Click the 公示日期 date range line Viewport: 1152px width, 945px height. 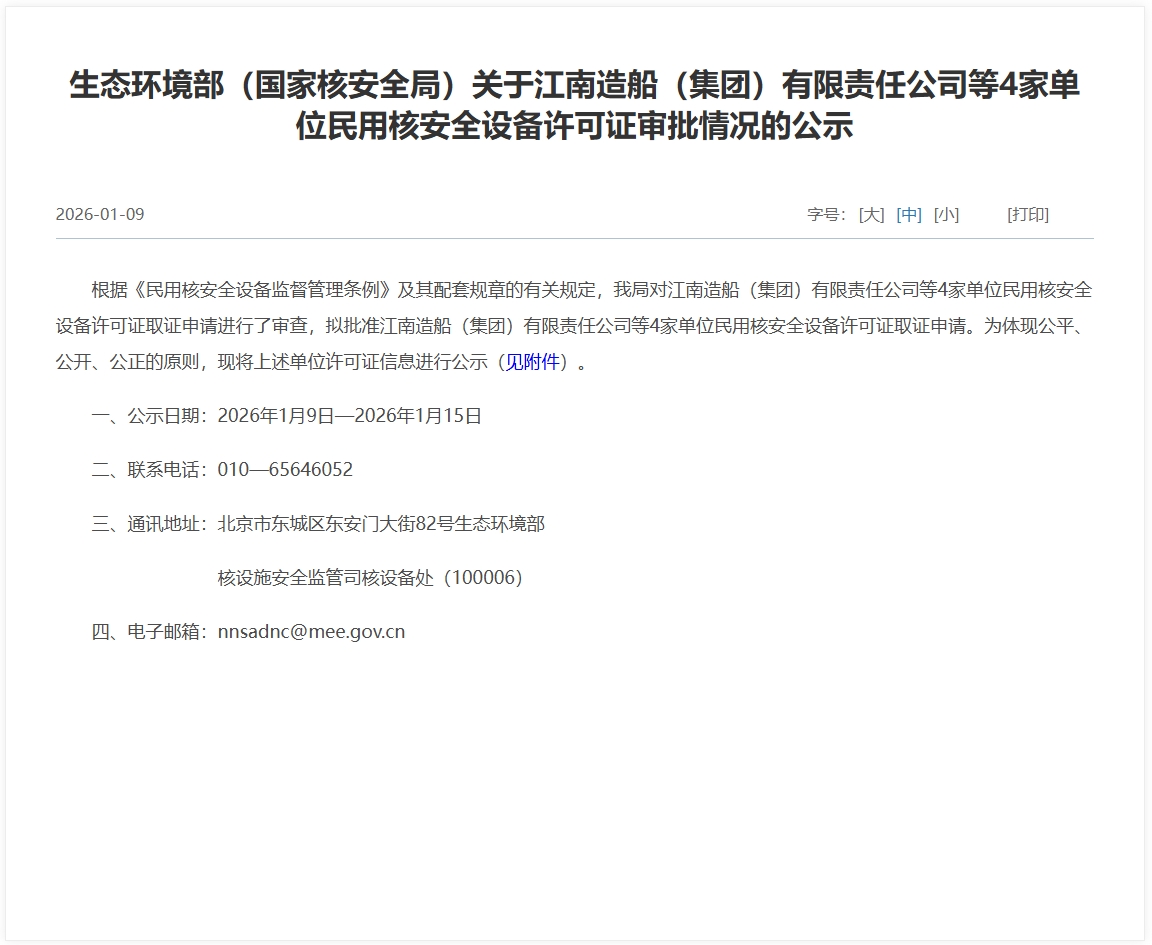pyautogui.click(x=287, y=416)
